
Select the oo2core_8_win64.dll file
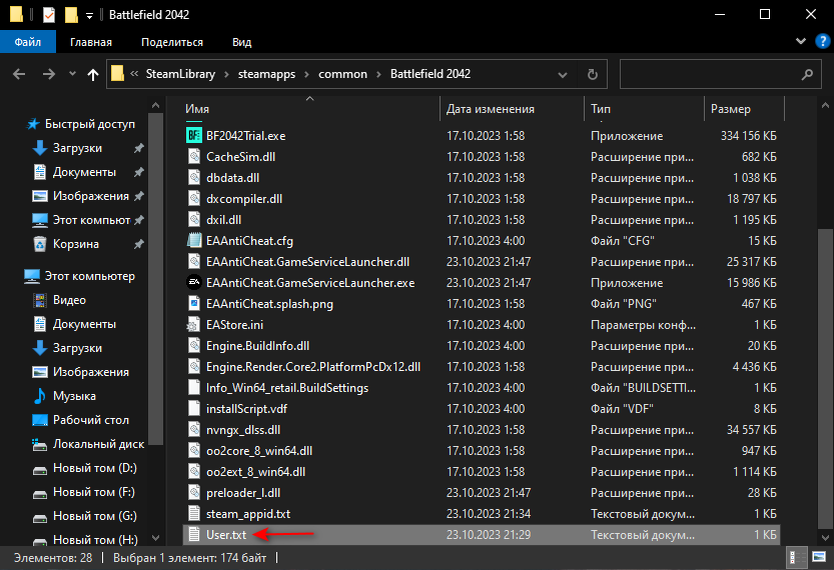tap(481, 451)
